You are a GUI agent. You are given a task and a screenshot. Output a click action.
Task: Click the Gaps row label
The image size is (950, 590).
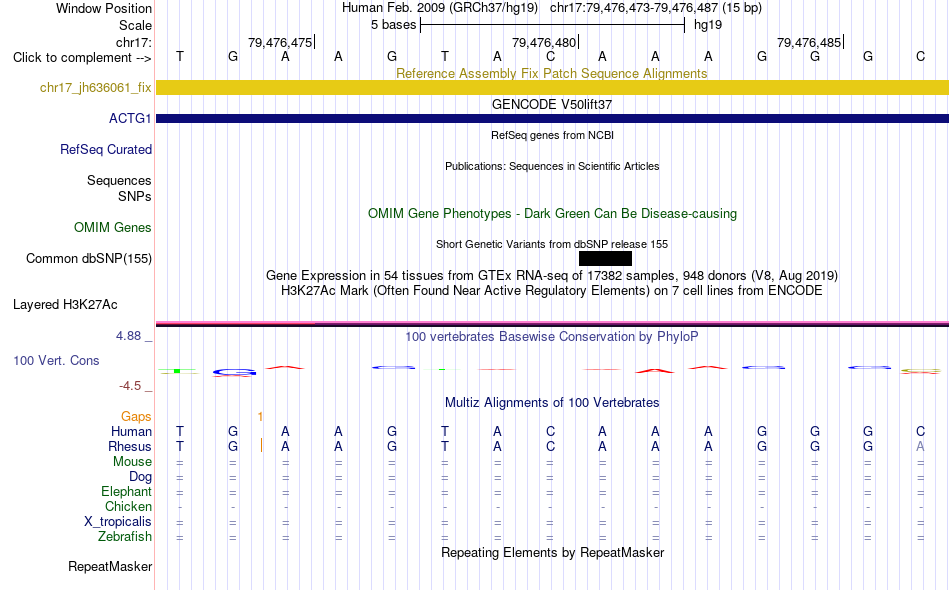tap(136, 416)
